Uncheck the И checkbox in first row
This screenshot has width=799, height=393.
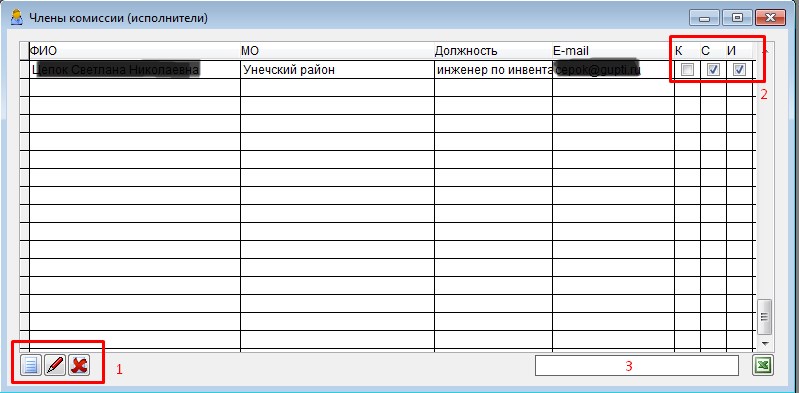tap(739, 70)
